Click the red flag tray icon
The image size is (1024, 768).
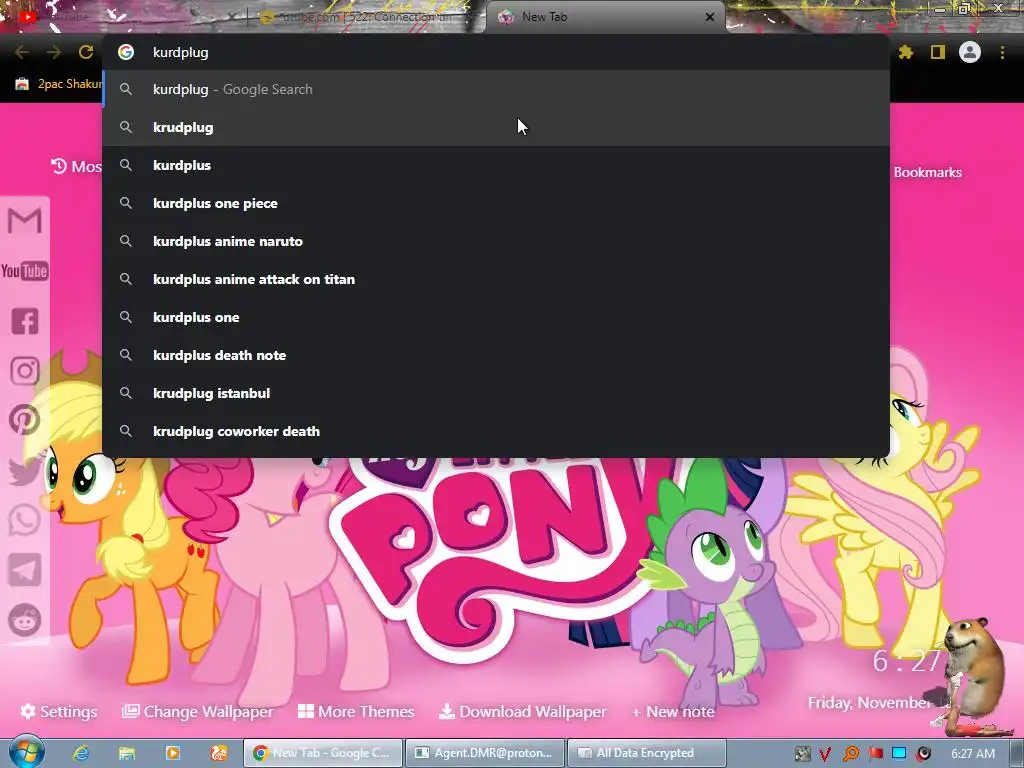click(875, 754)
